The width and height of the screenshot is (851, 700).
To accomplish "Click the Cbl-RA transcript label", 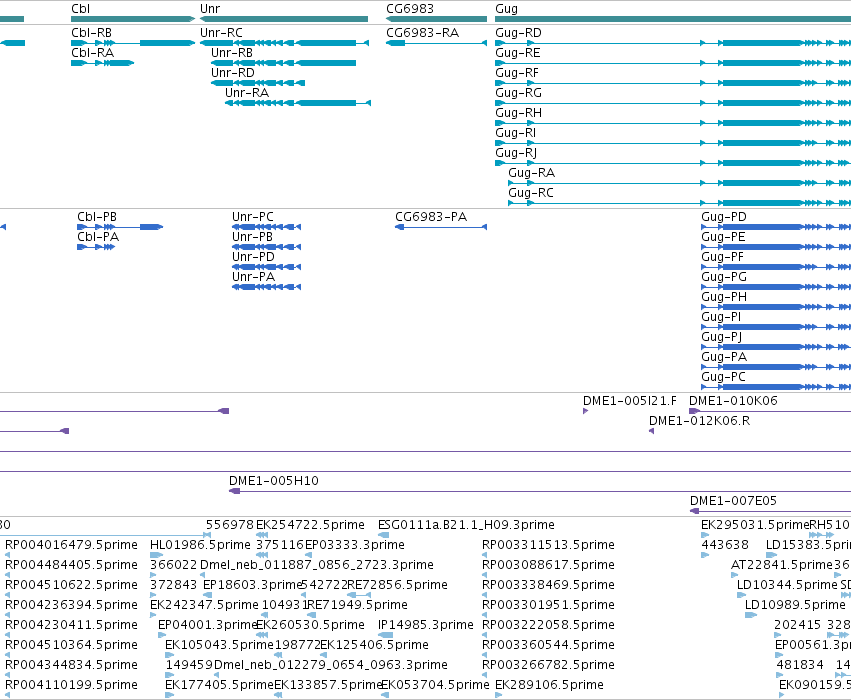I will 92,53.
